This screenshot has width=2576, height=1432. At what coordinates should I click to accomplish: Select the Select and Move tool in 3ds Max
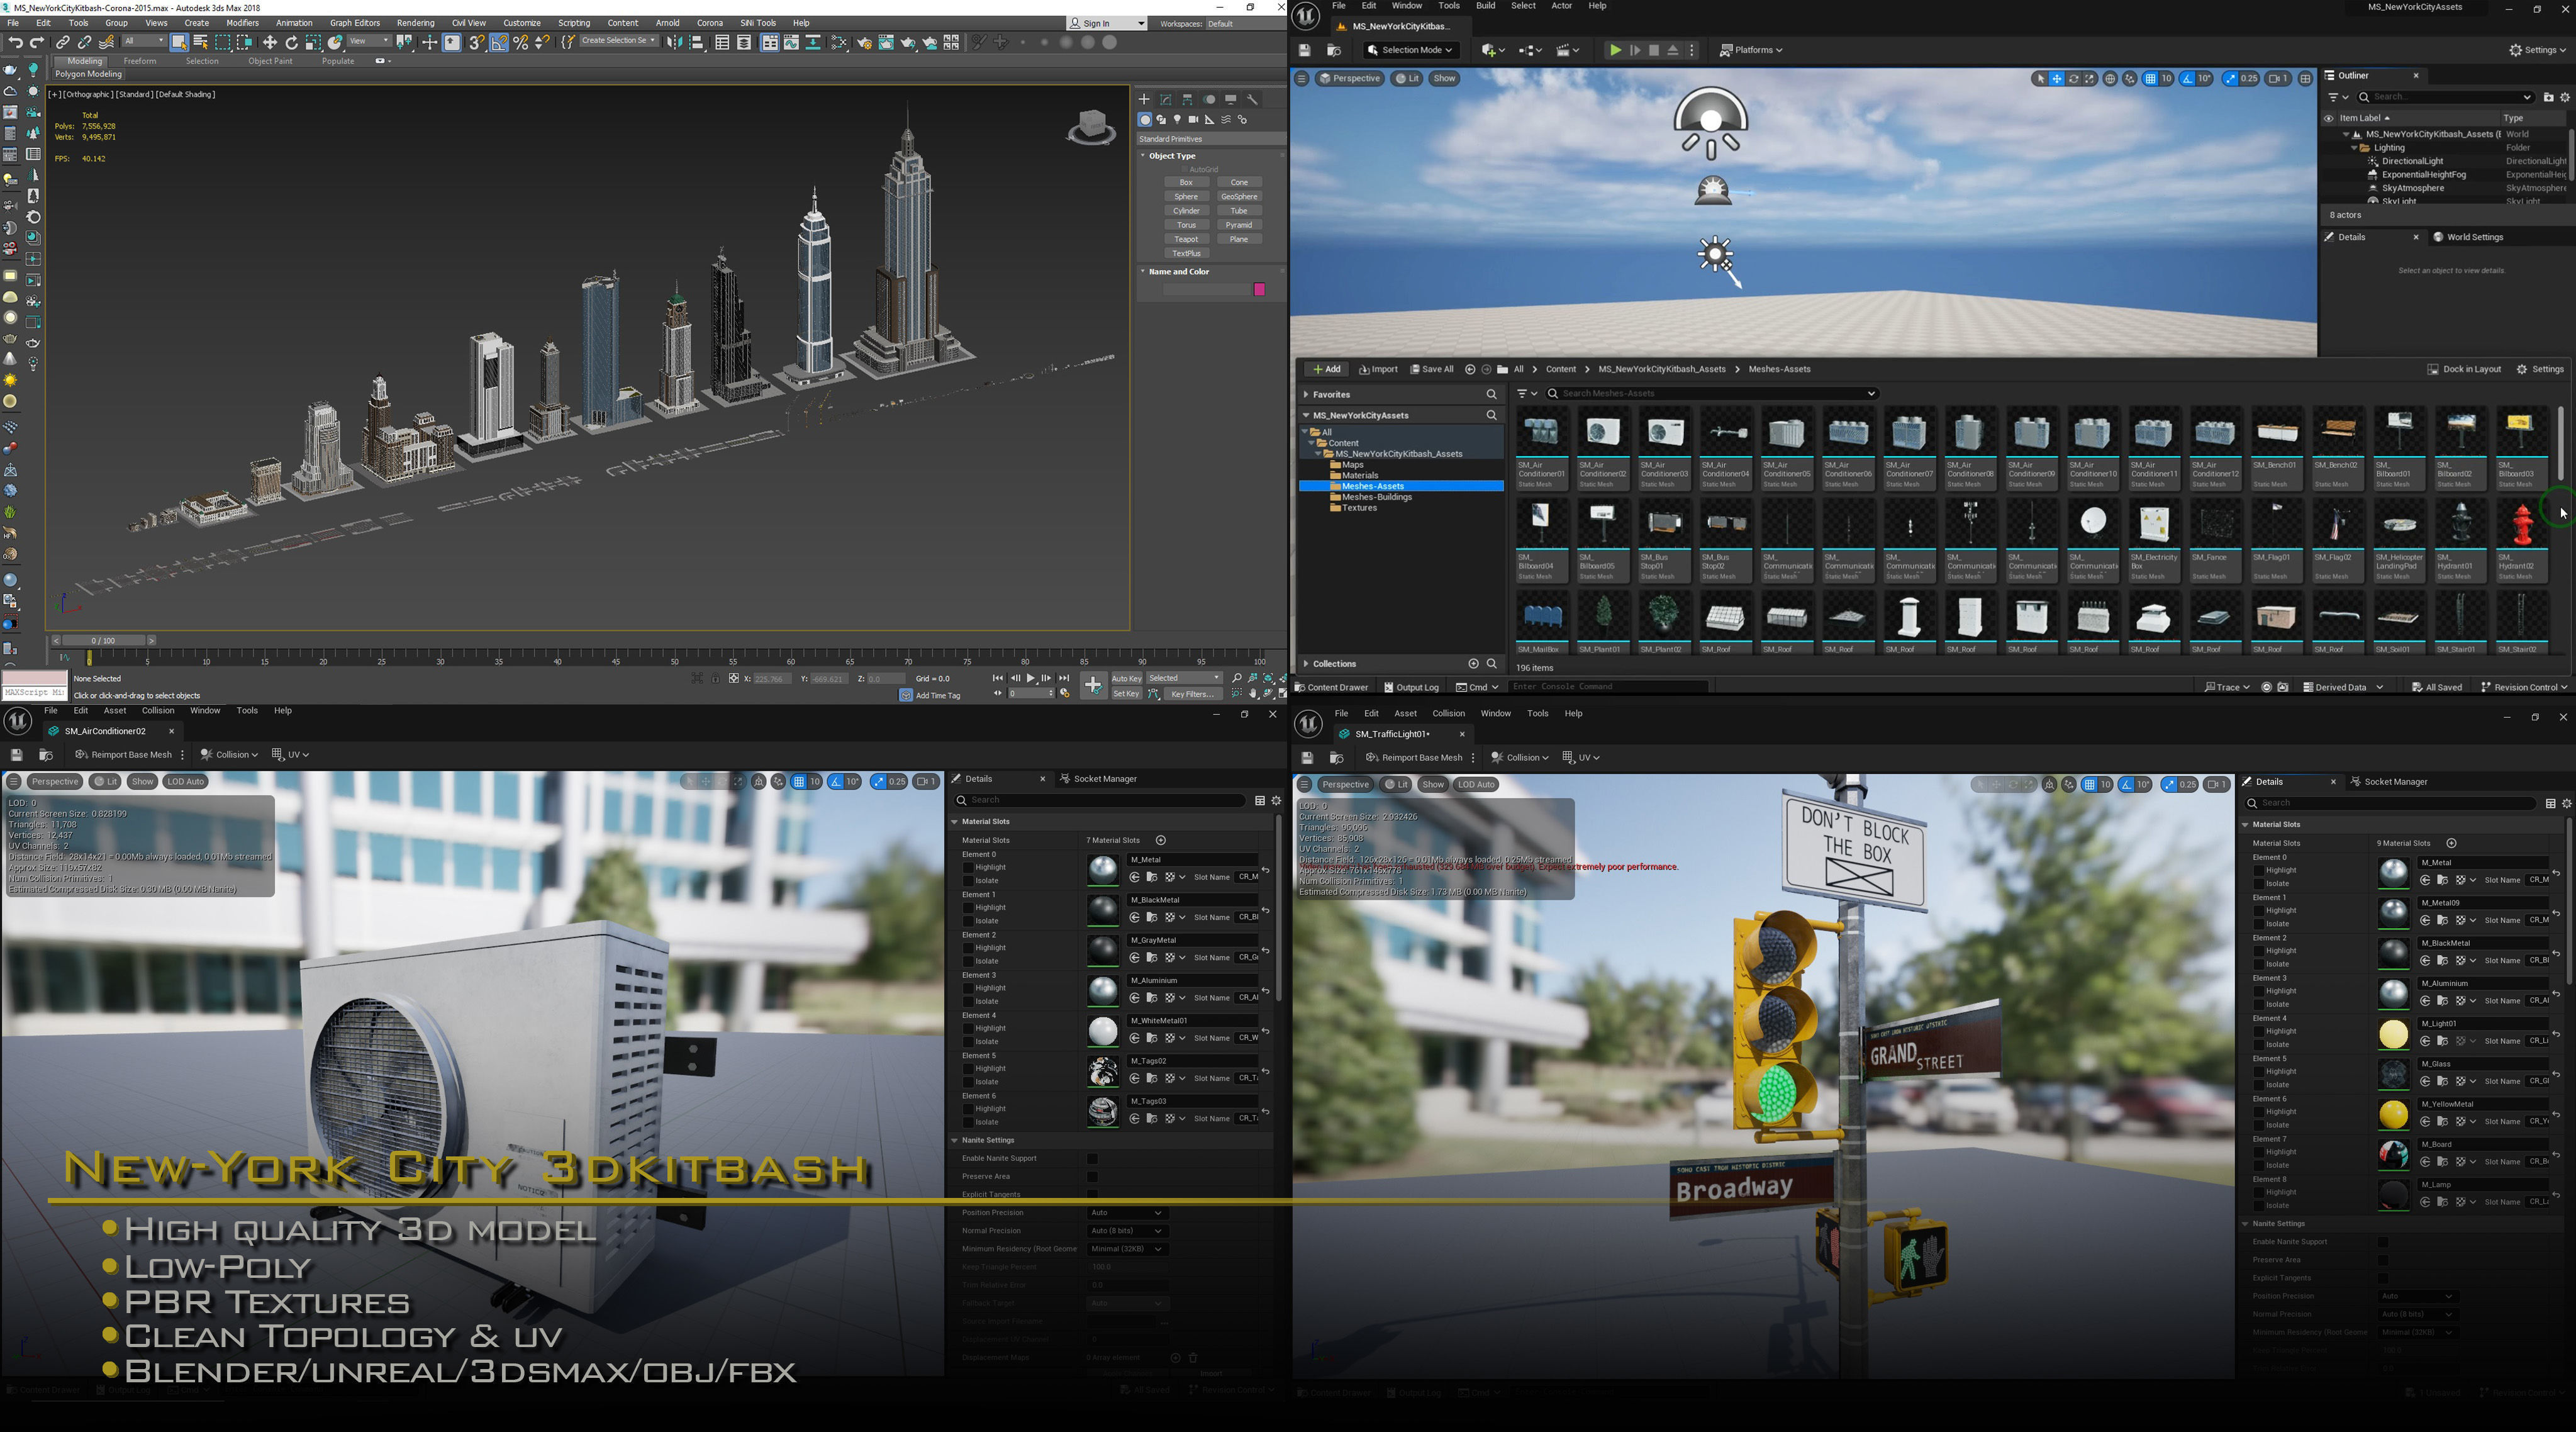coord(270,42)
